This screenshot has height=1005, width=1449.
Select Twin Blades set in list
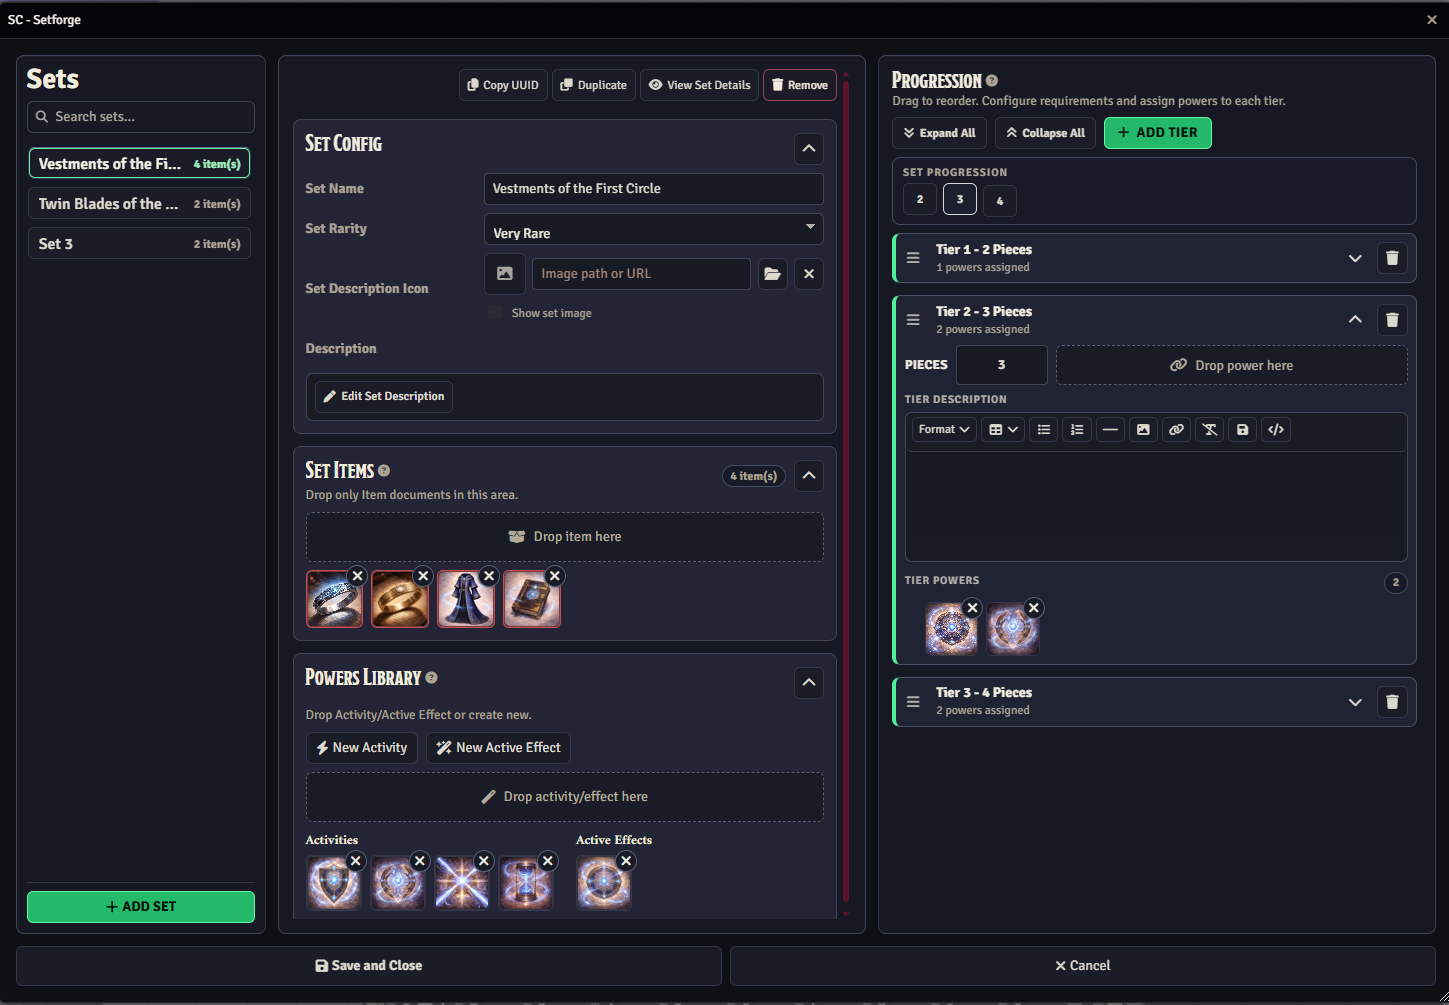[139, 204]
